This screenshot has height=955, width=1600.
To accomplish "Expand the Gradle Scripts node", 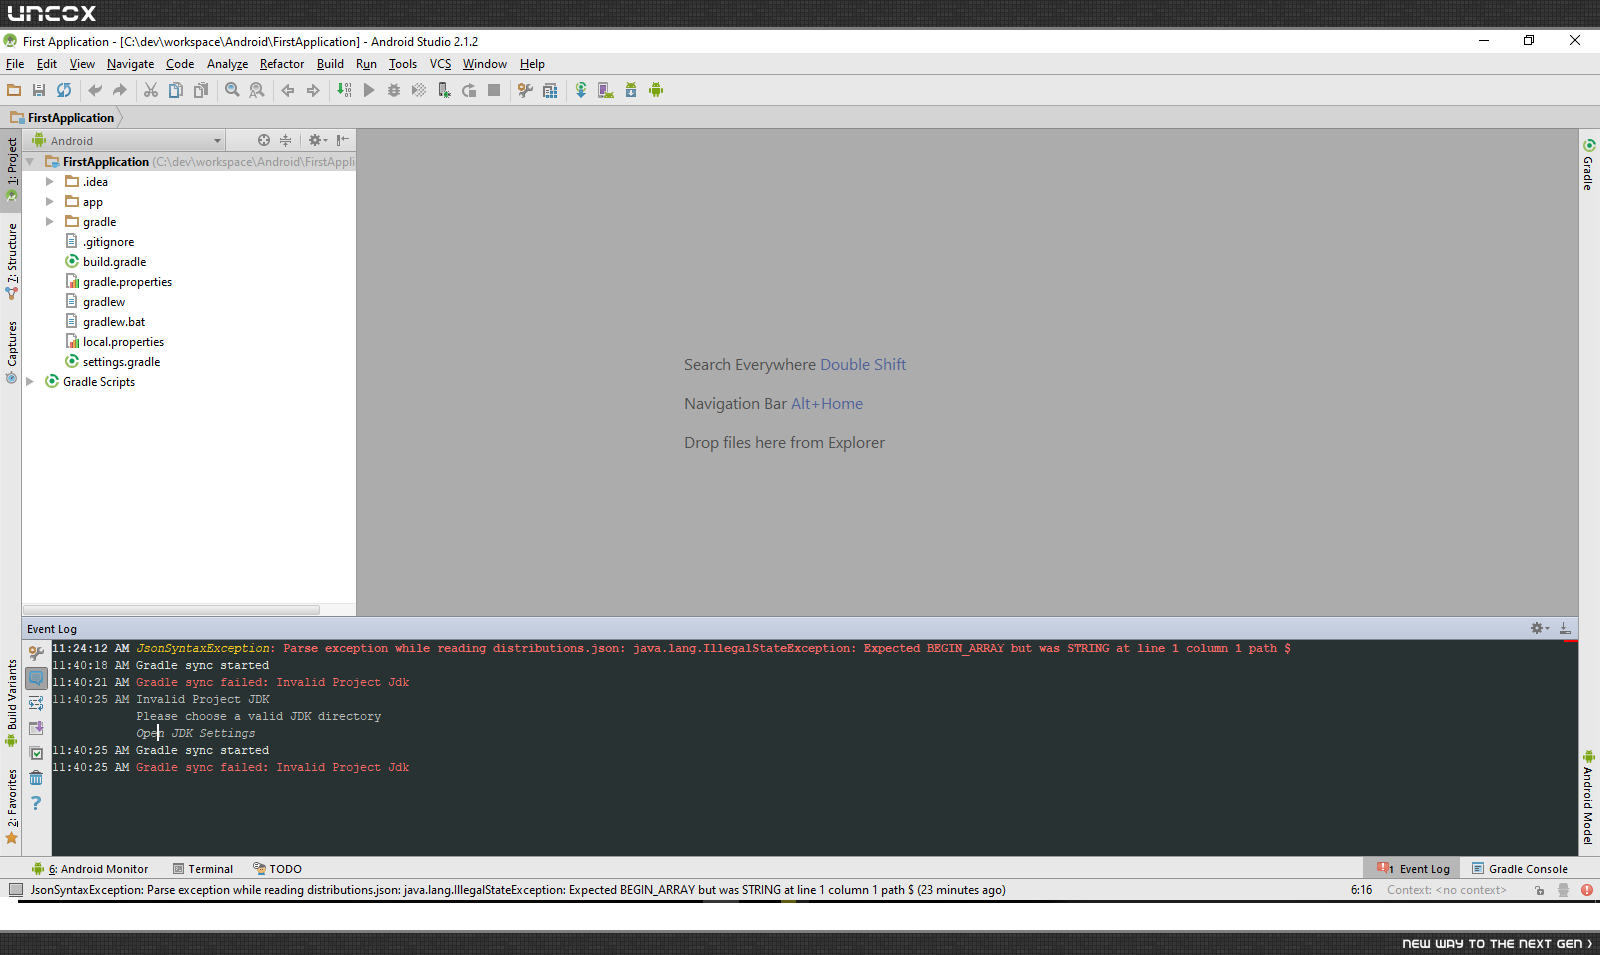I will 30,381.
